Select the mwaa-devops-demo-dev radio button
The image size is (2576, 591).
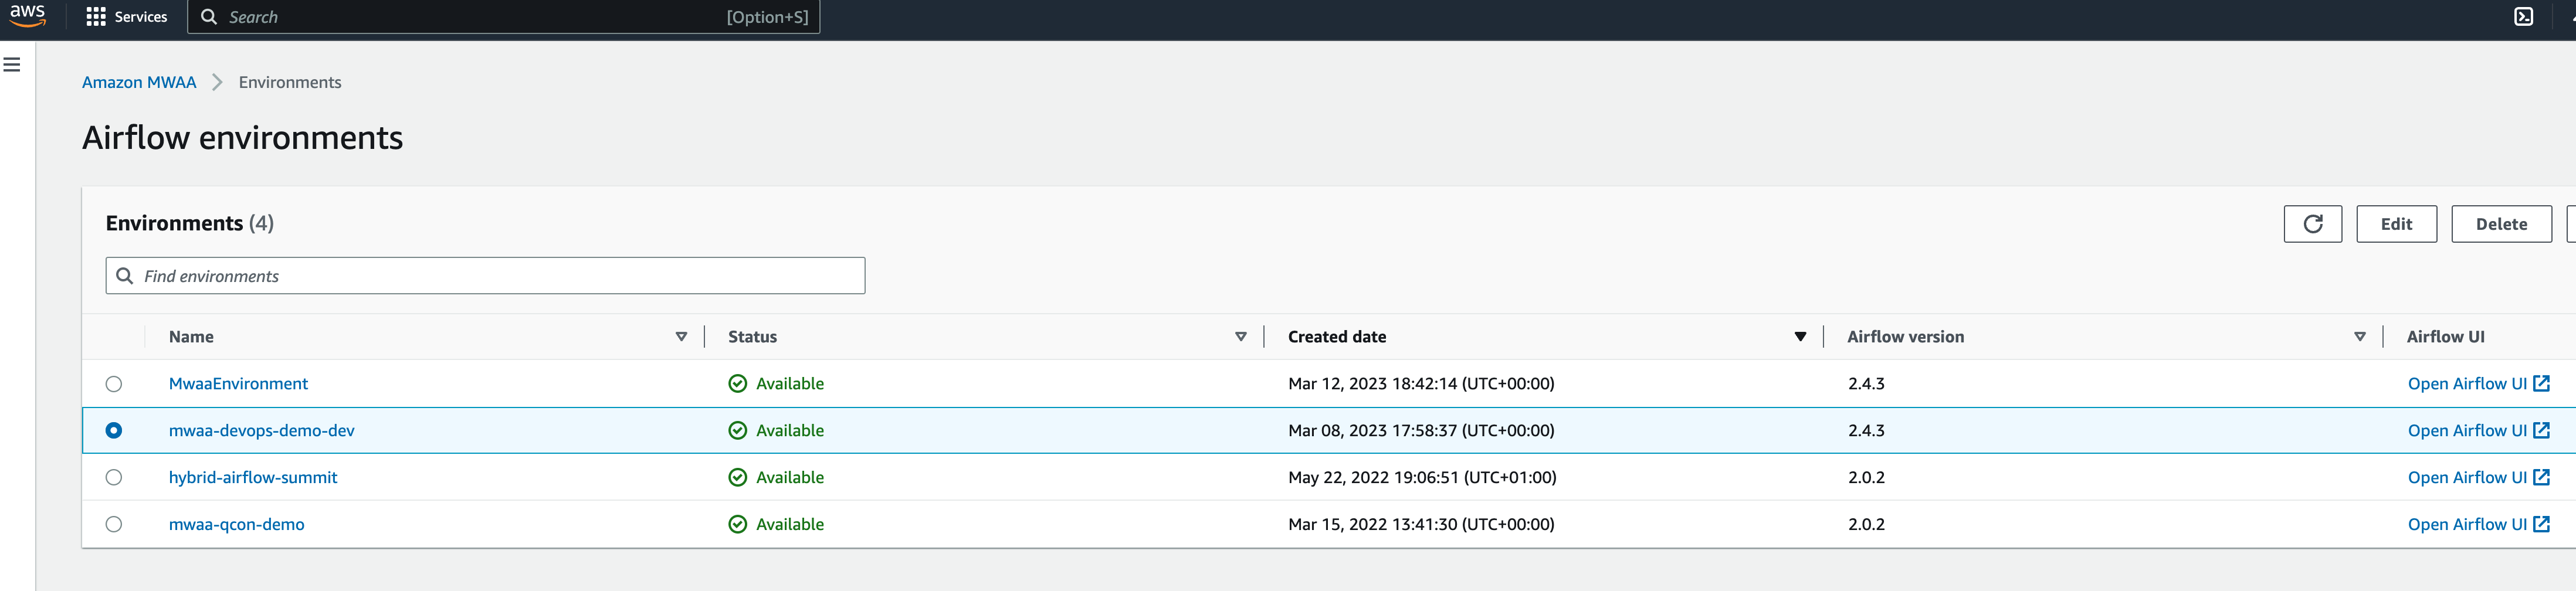click(114, 431)
